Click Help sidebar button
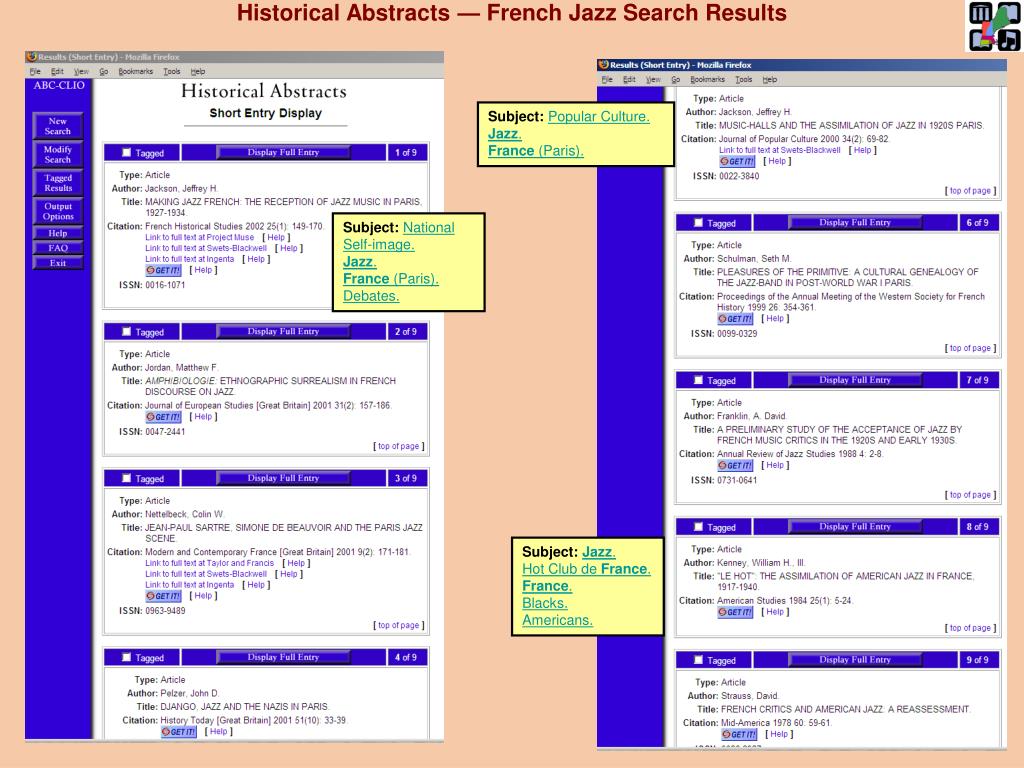The width and height of the screenshot is (1024, 768). tap(57, 233)
